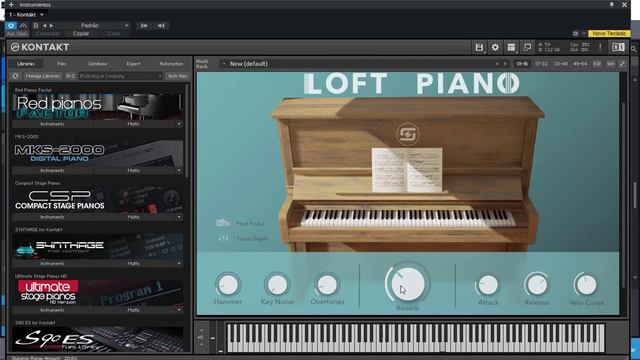Open Multis of MKS-2000 library

[133, 170]
